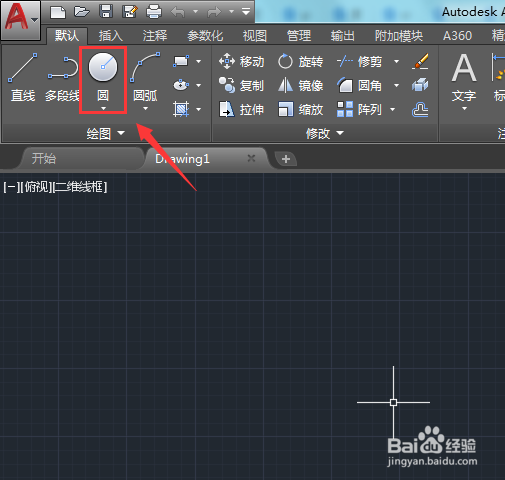The height and width of the screenshot is (480, 505).
Task: Open the AutoCAD application menu button
Action: (x=21, y=20)
